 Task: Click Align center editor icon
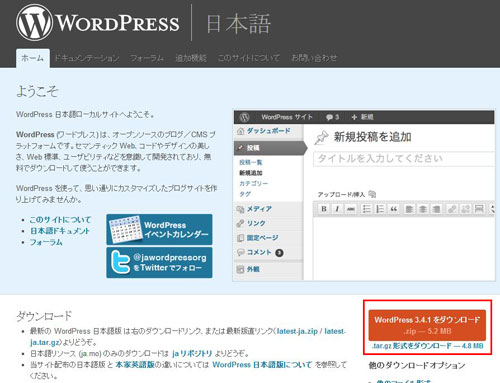pos(423,209)
